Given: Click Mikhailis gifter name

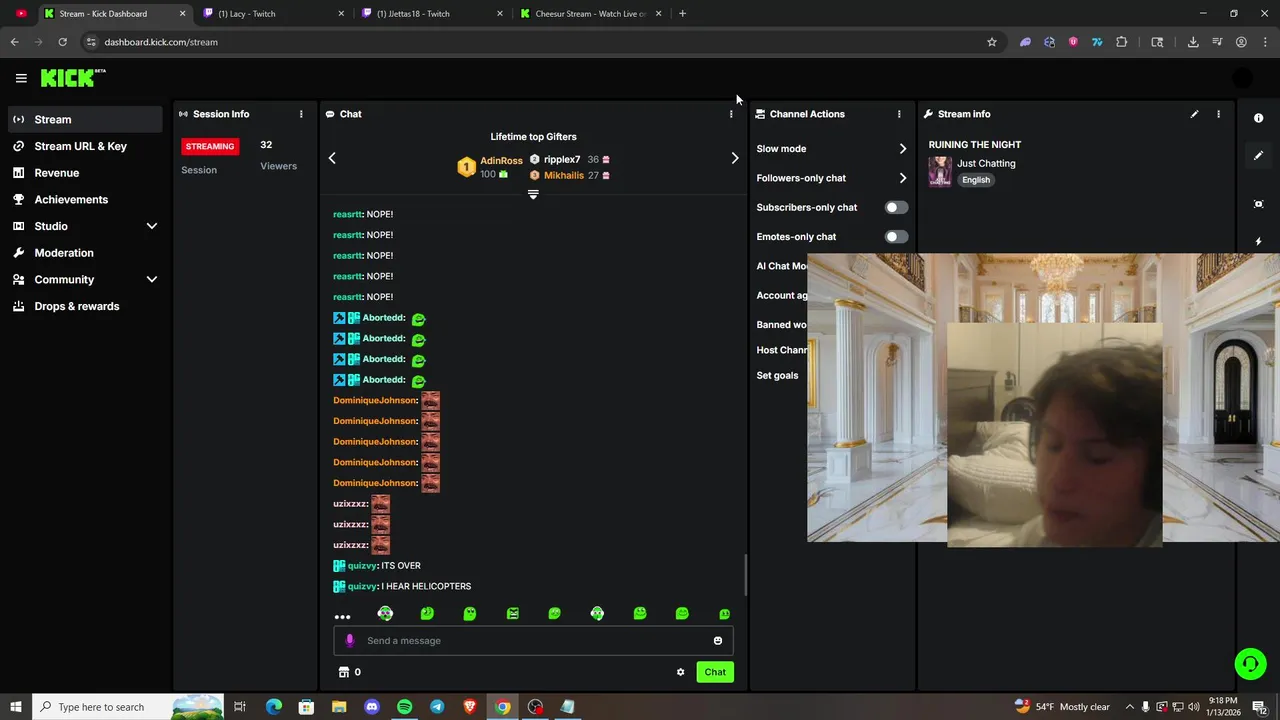Looking at the screenshot, I should [x=564, y=176].
